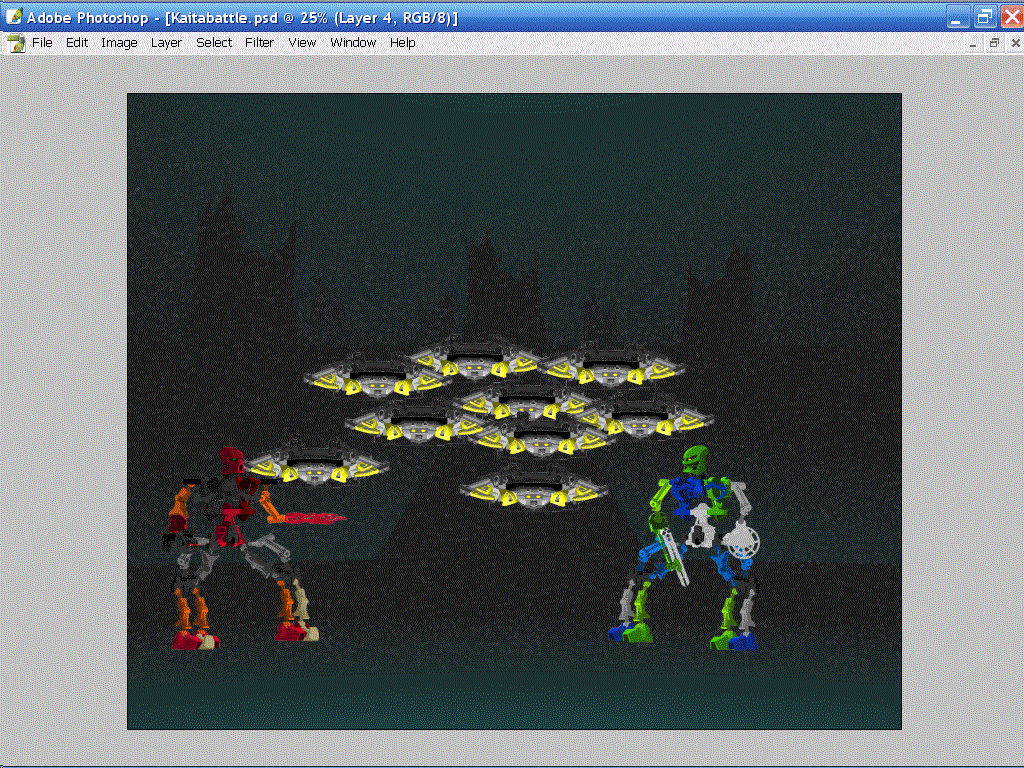Image resolution: width=1024 pixels, height=768 pixels.
Task: Restore down the Kaitabattle.psd document window
Action: 994,44
